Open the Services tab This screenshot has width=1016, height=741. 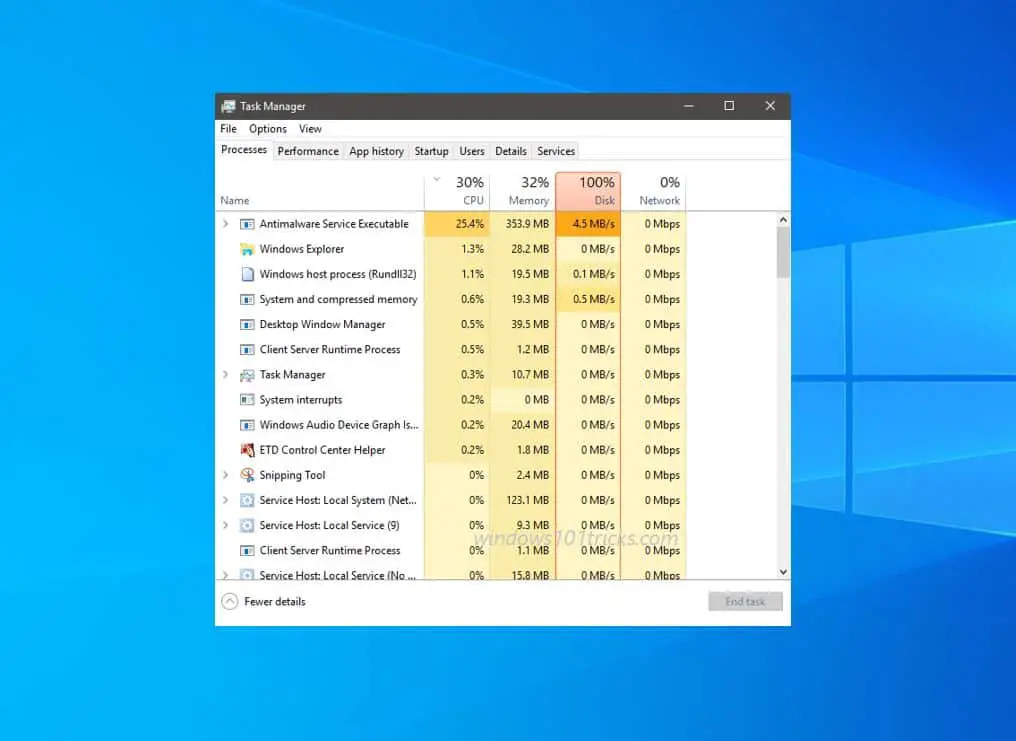pyautogui.click(x=555, y=151)
